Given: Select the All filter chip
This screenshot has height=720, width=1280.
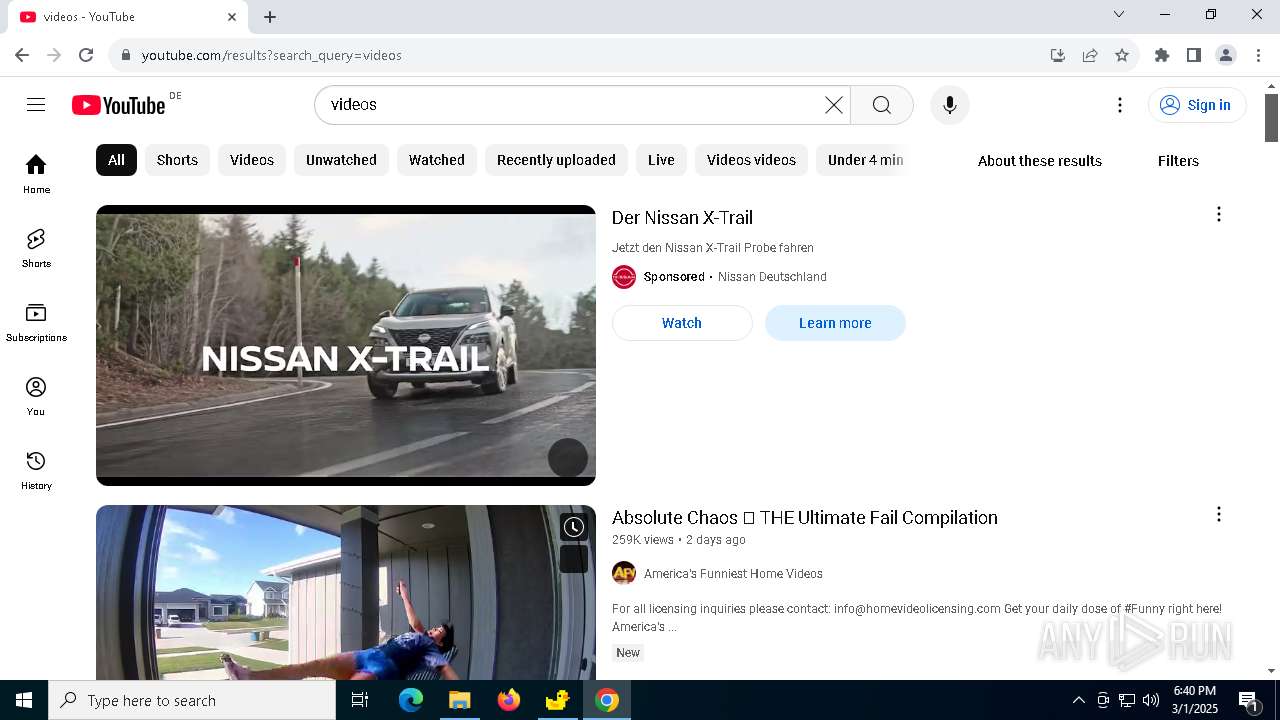Looking at the screenshot, I should tap(116, 160).
